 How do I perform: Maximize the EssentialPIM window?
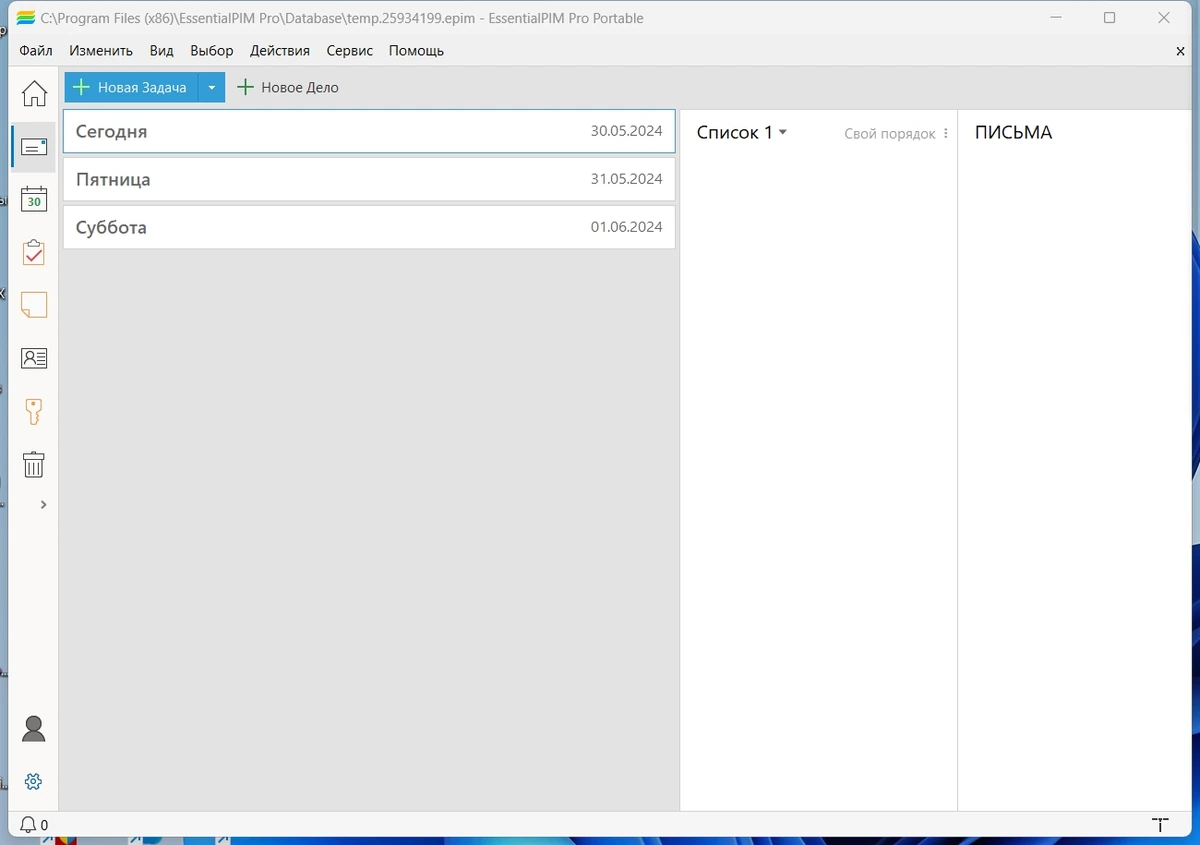pyautogui.click(x=1109, y=18)
